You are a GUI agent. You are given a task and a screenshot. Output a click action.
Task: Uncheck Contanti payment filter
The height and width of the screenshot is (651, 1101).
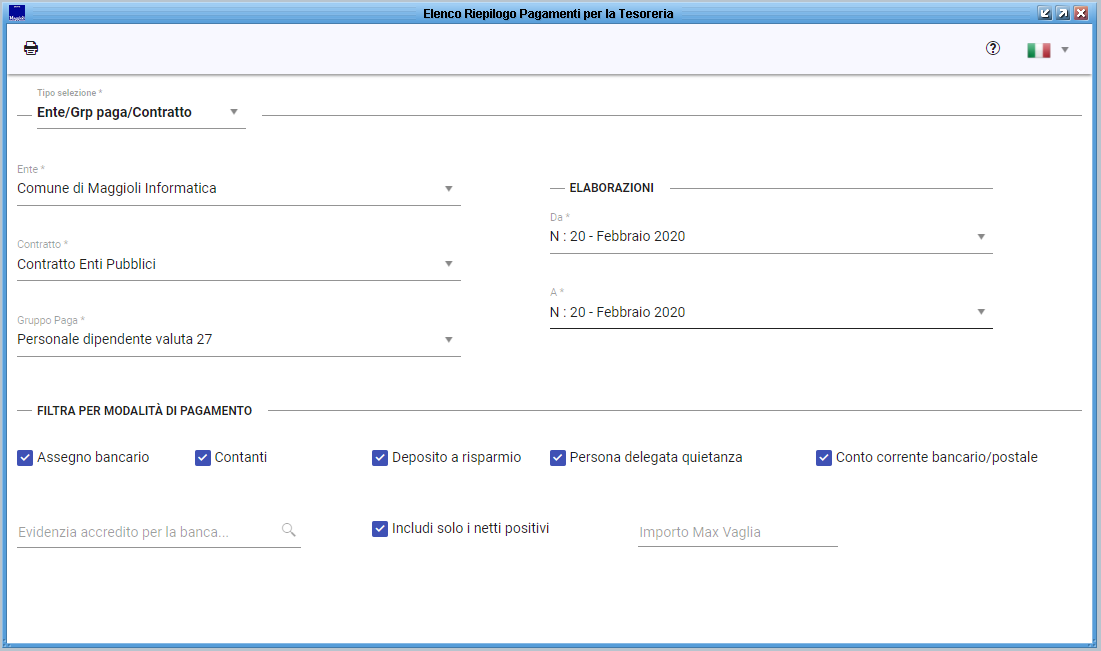point(203,458)
